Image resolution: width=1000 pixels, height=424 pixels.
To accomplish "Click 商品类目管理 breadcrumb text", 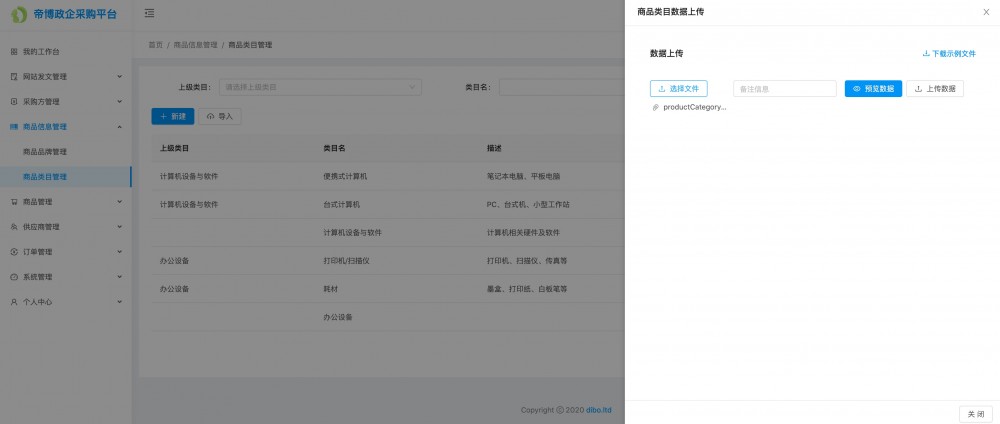I will (x=250, y=45).
